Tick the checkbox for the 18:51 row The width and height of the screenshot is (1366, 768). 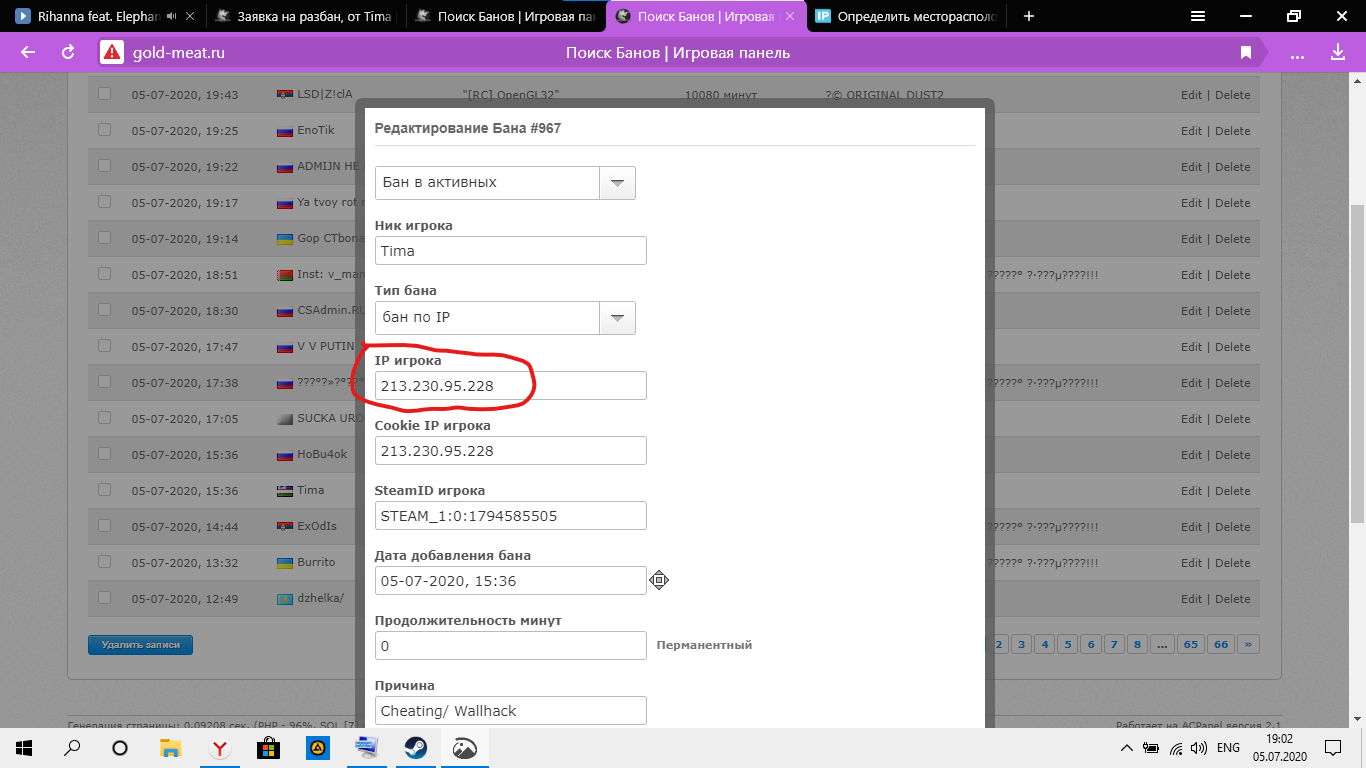pyautogui.click(x=104, y=274)
